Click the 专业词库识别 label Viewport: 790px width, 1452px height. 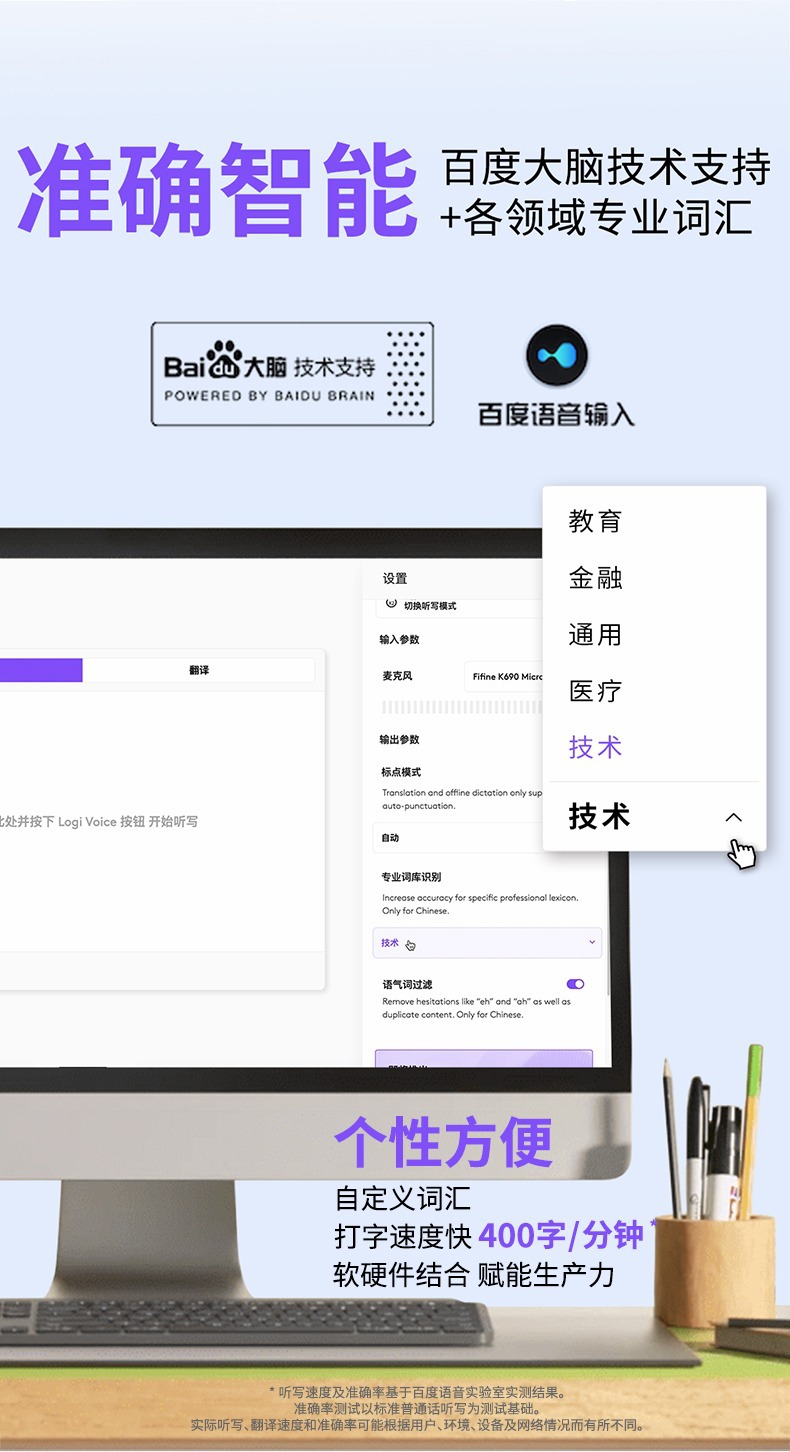411,877
